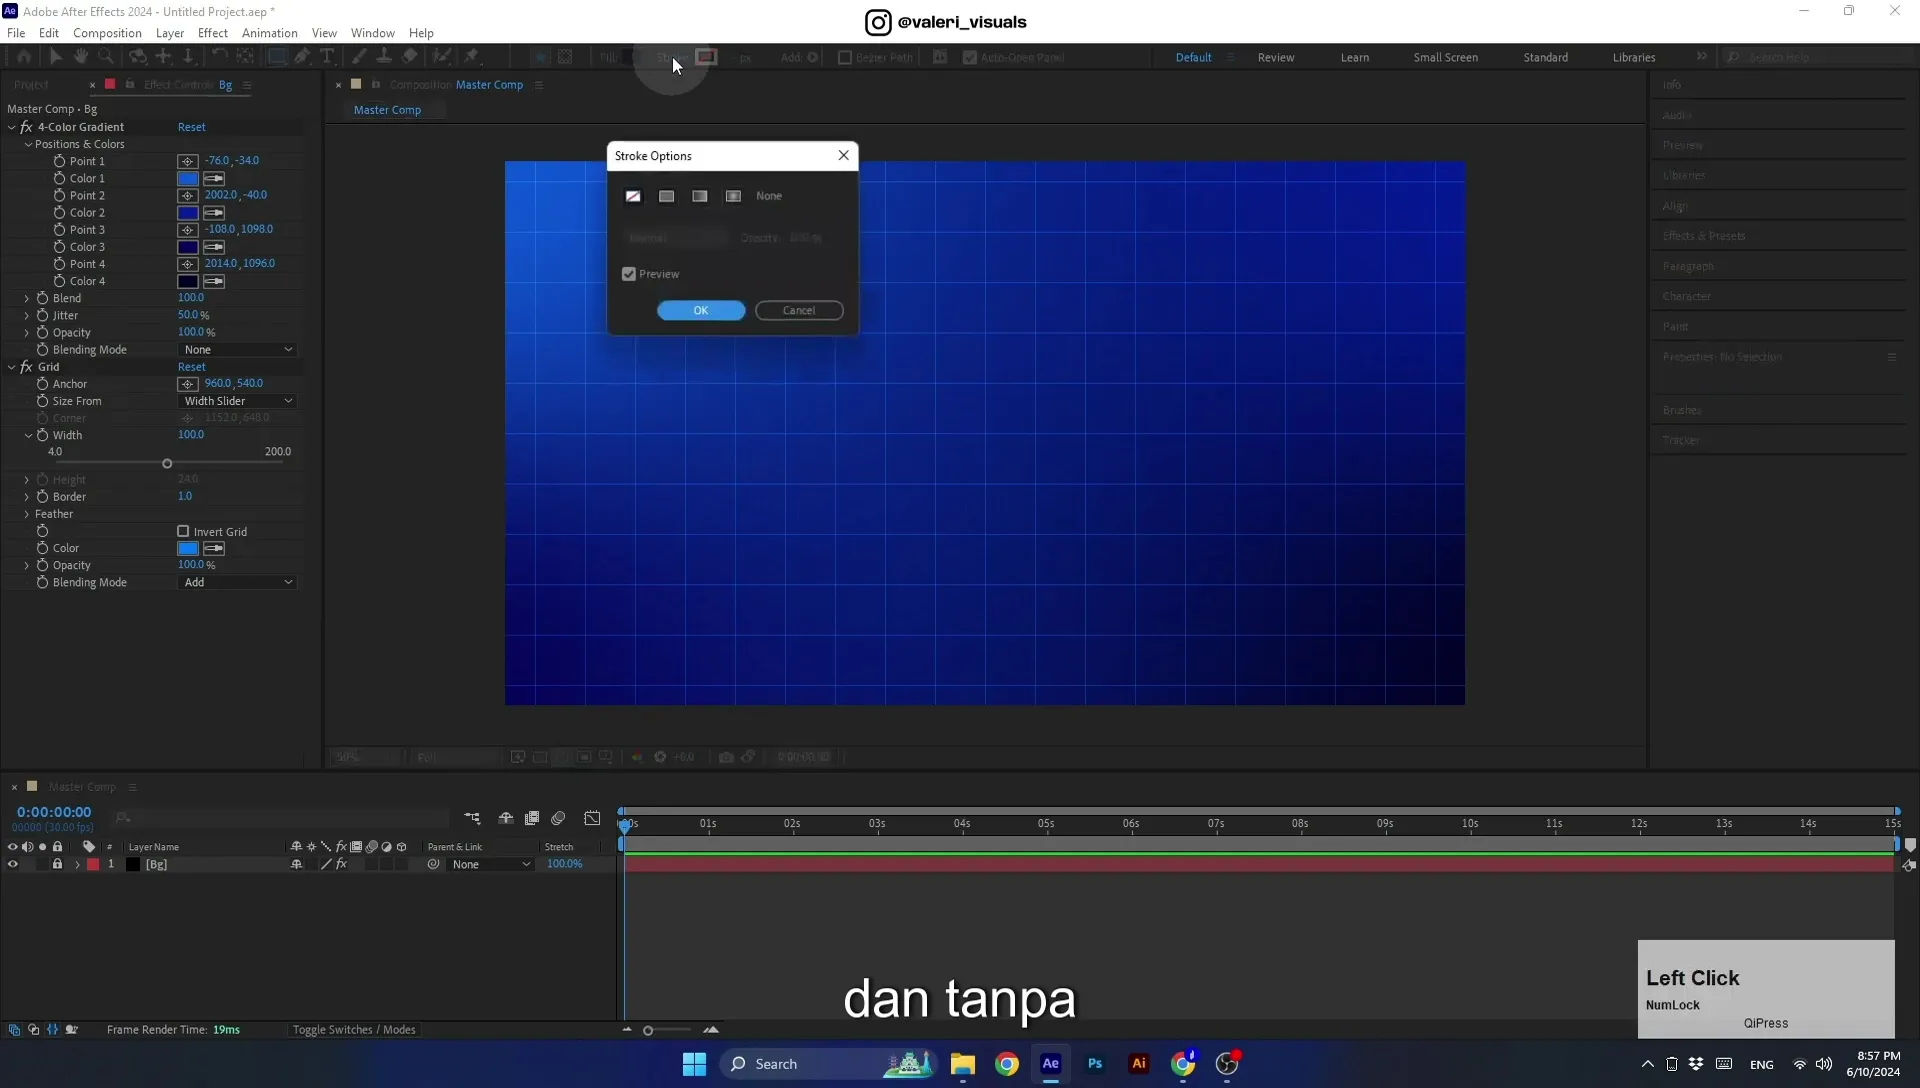Collapse the Positions & Colors group
The height and width of the screenshot is (1088, 1920).
click(x=28, y=144)
